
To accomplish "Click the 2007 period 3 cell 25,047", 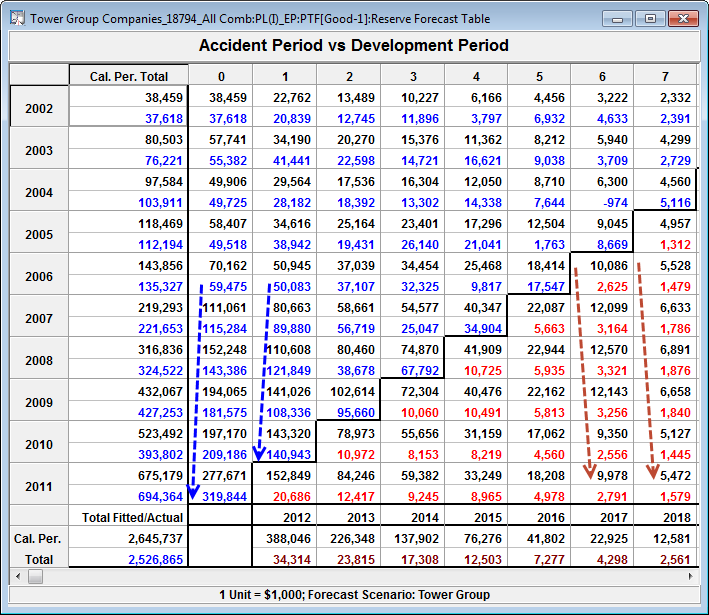I will (413, 328).
